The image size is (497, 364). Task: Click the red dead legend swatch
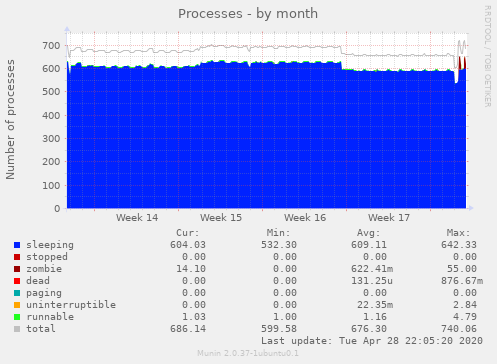click(17, 281)
